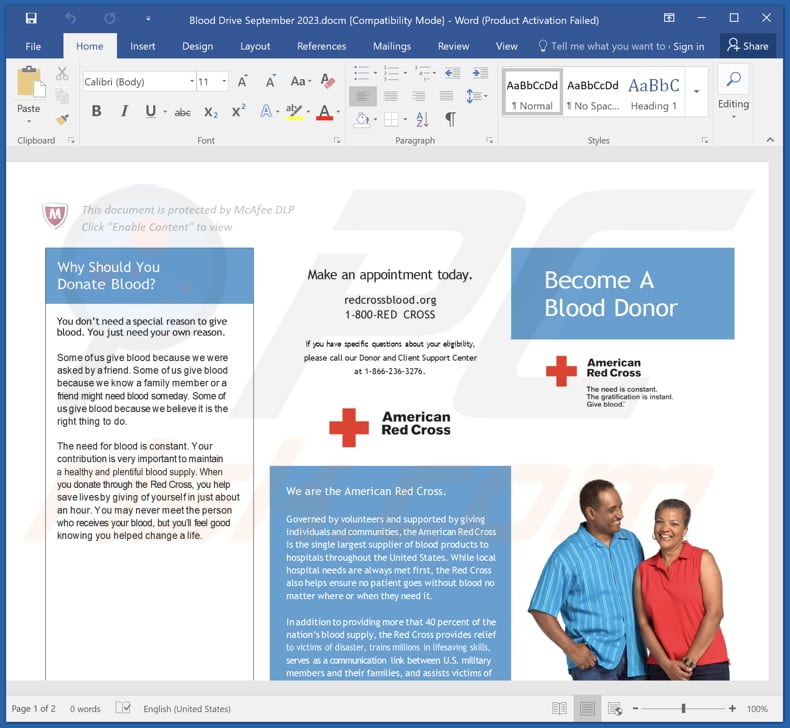Click the Paste clipboard icon
This screenshot has height=728, width=790.
[x=30, y=82]
